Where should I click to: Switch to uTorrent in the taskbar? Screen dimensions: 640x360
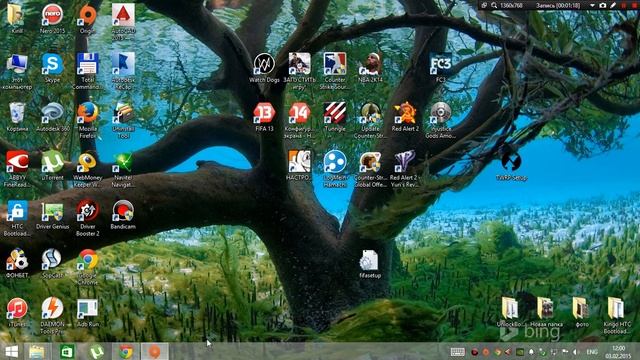pos(96,351)
